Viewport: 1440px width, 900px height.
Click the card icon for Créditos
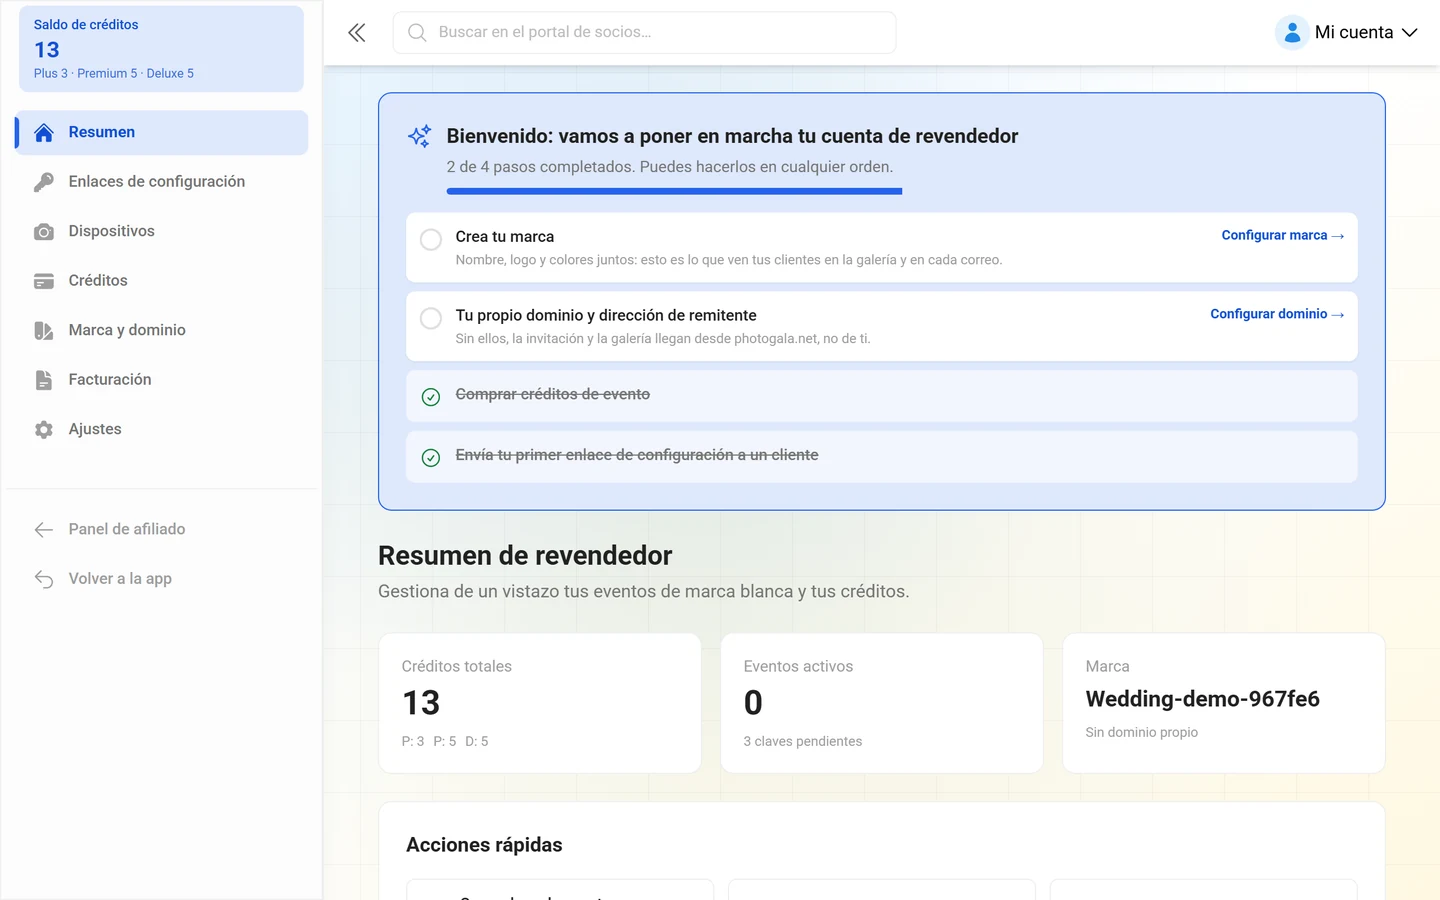44,281
